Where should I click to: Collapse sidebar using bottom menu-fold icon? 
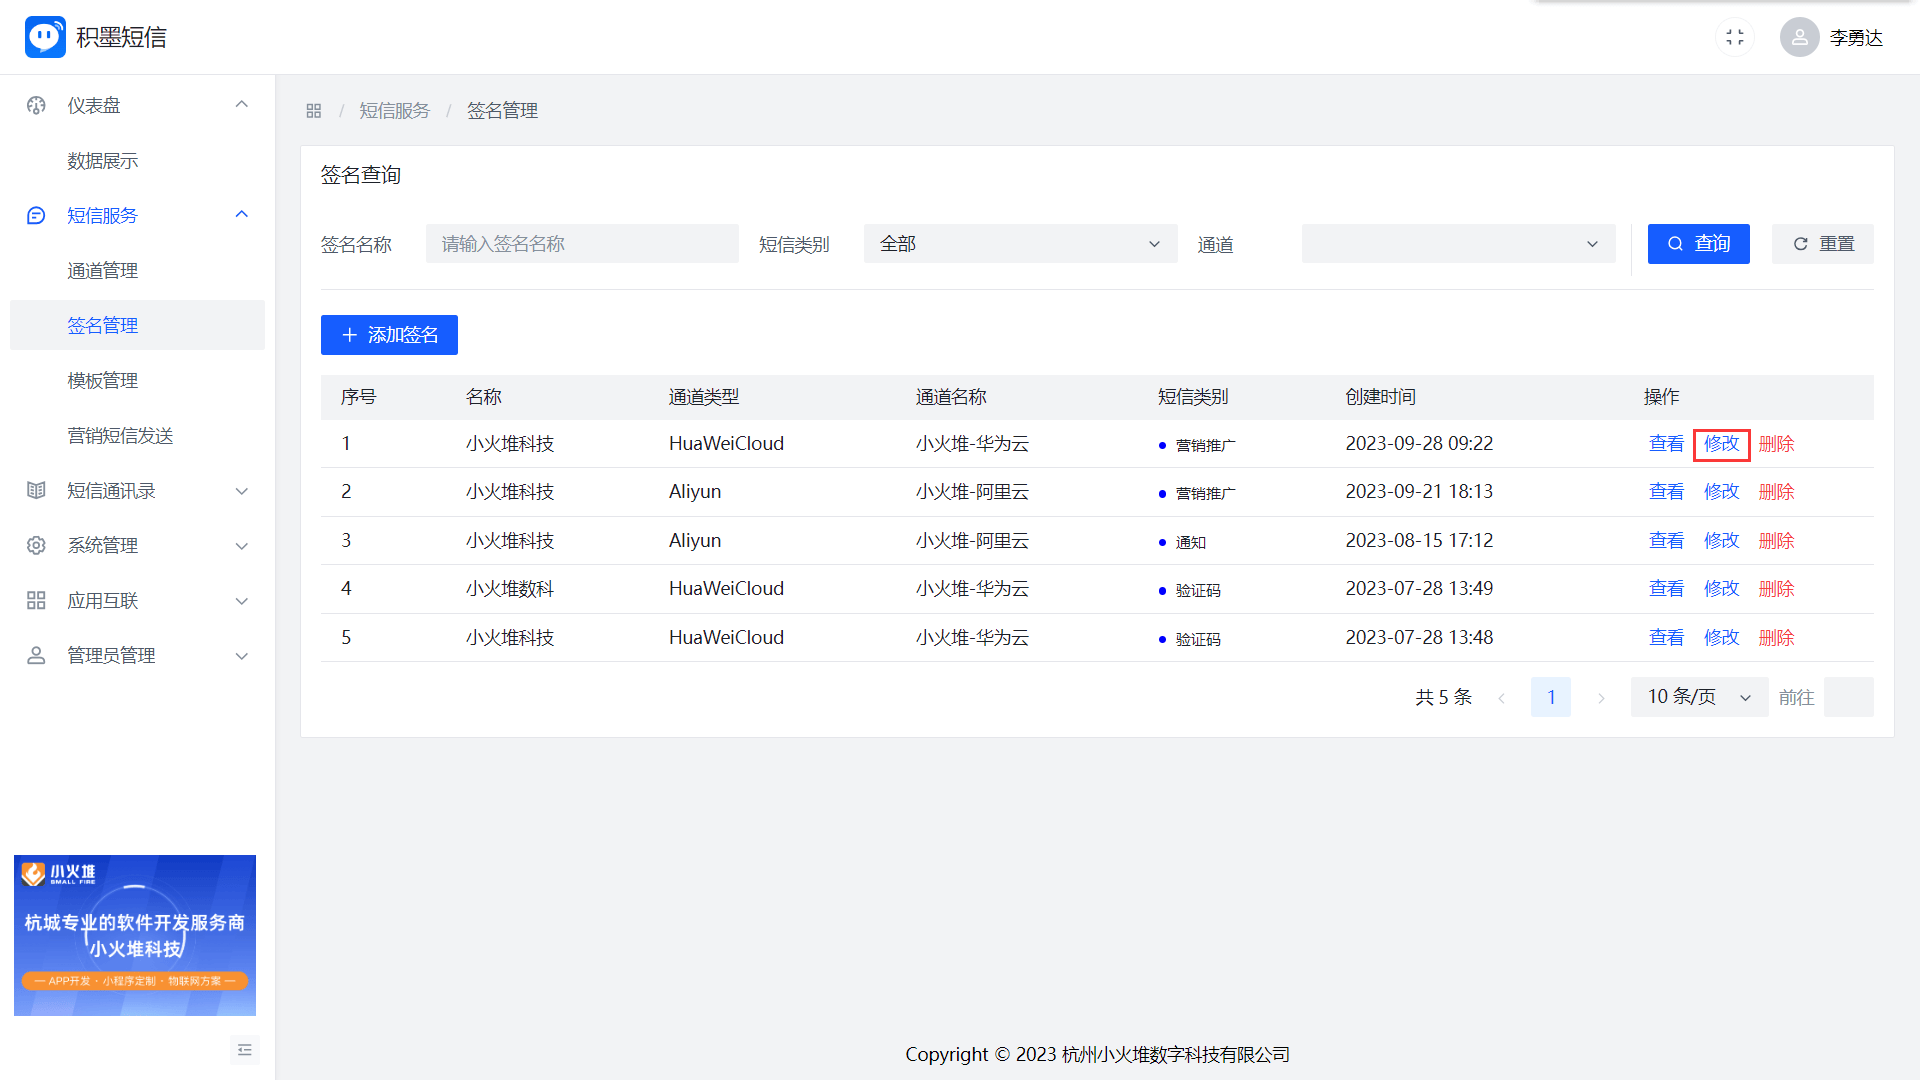point(245,1050)
